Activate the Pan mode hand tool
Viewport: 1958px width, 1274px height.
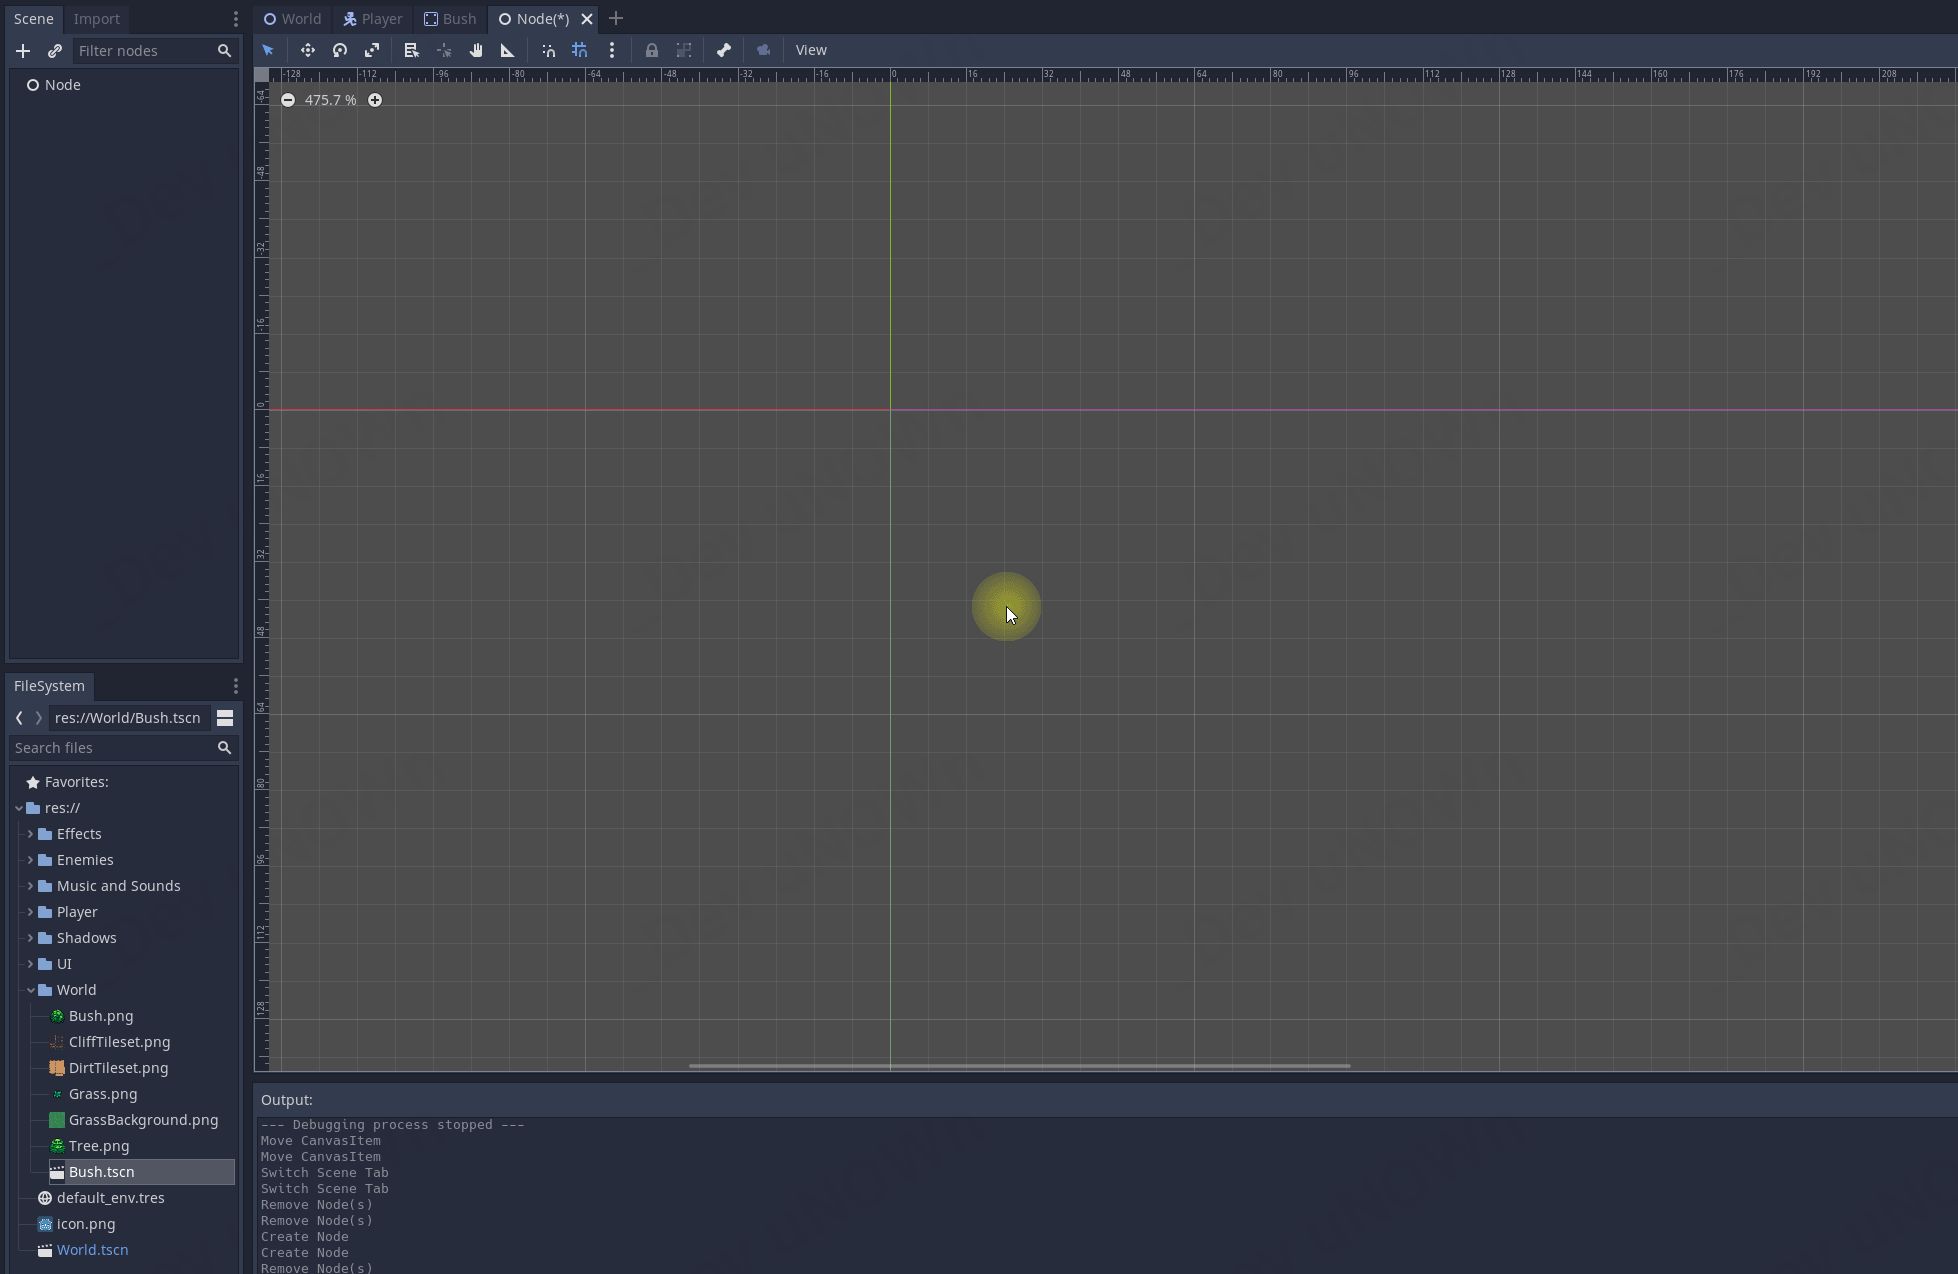click(476, 50)
